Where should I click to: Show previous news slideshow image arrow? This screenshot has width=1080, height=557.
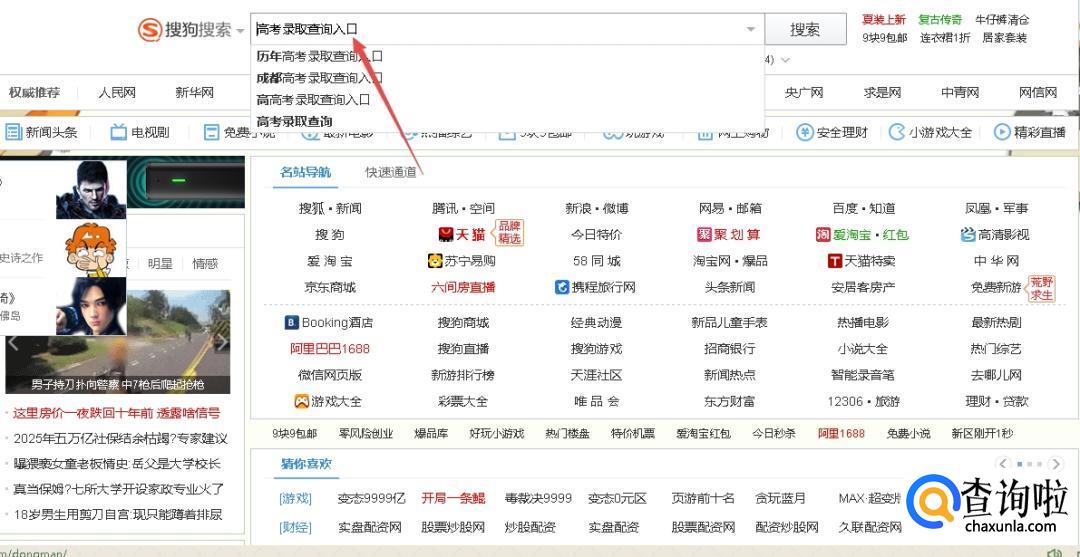coord(12,341)
